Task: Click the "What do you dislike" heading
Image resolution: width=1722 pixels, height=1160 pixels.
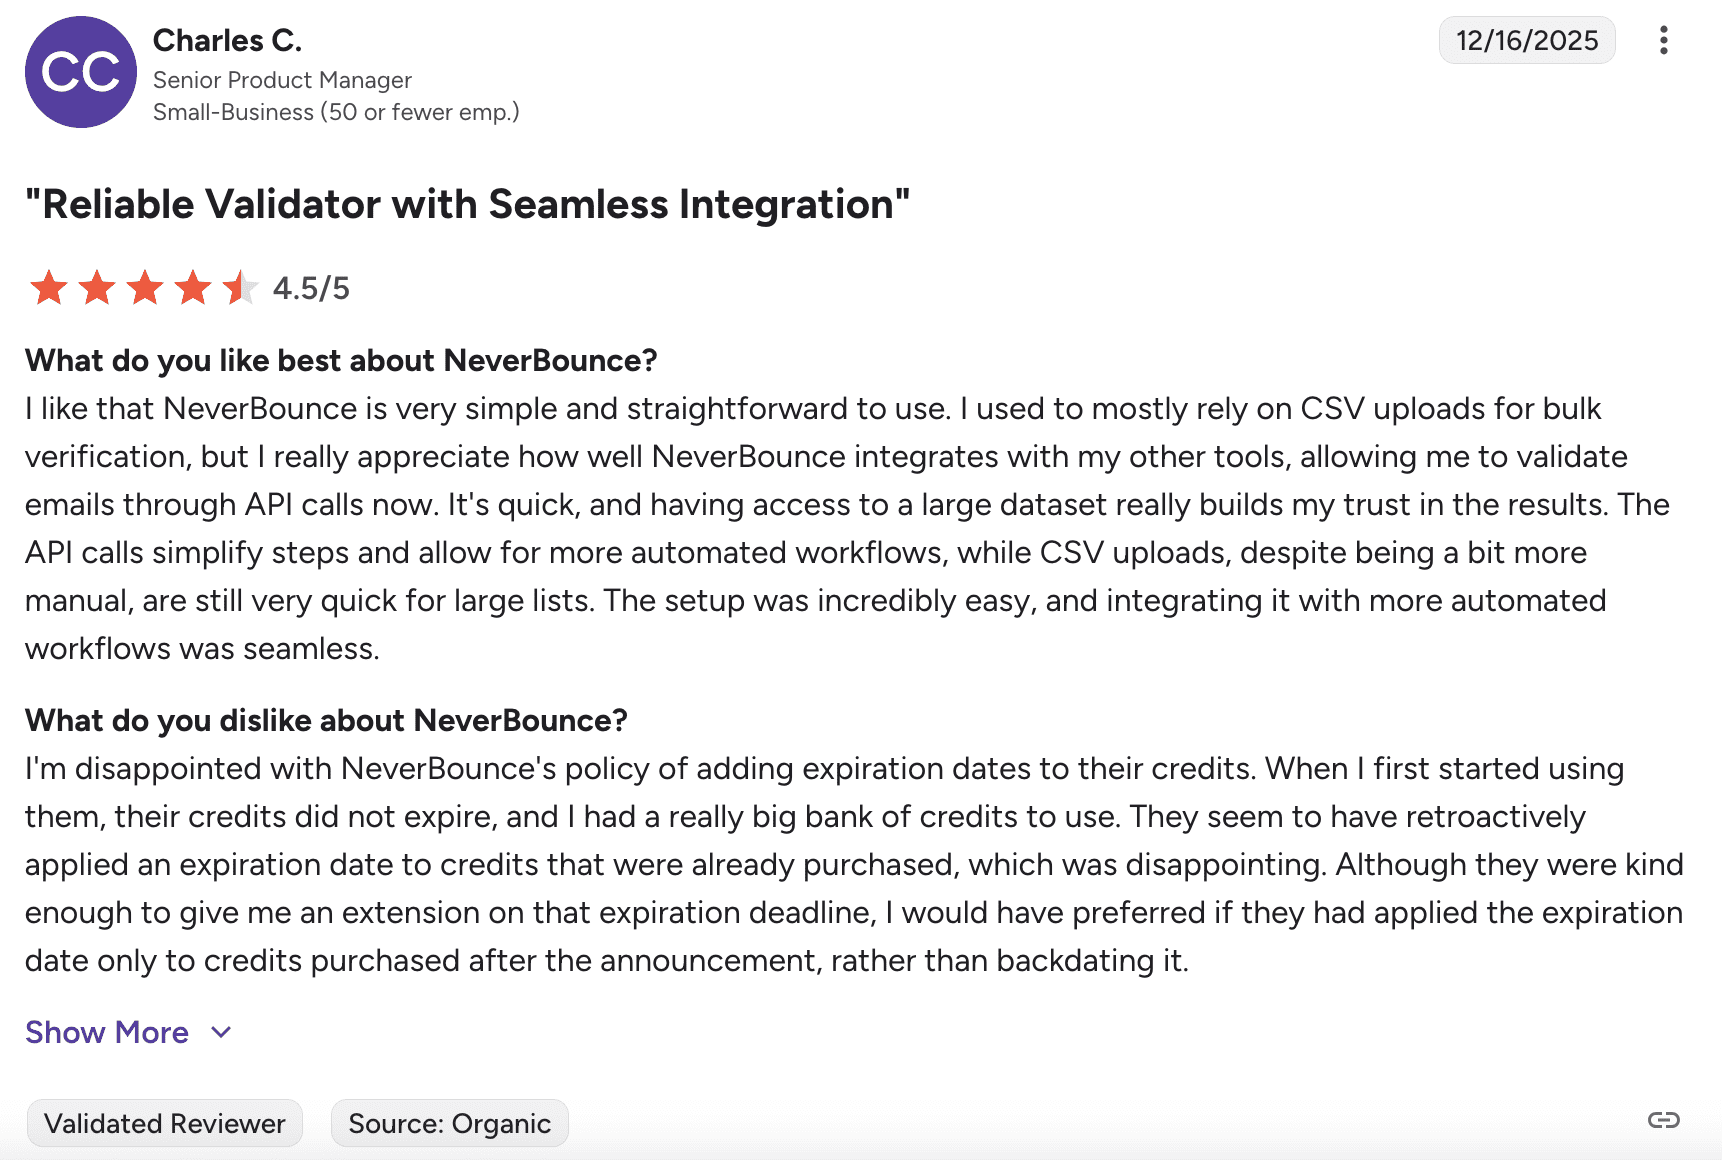Action: 326,720
